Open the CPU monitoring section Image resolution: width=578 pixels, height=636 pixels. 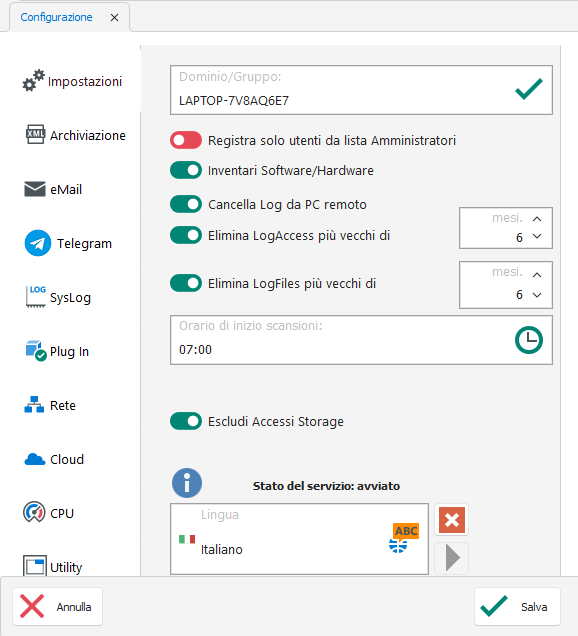pyautogui.click(x=49, y=513)
